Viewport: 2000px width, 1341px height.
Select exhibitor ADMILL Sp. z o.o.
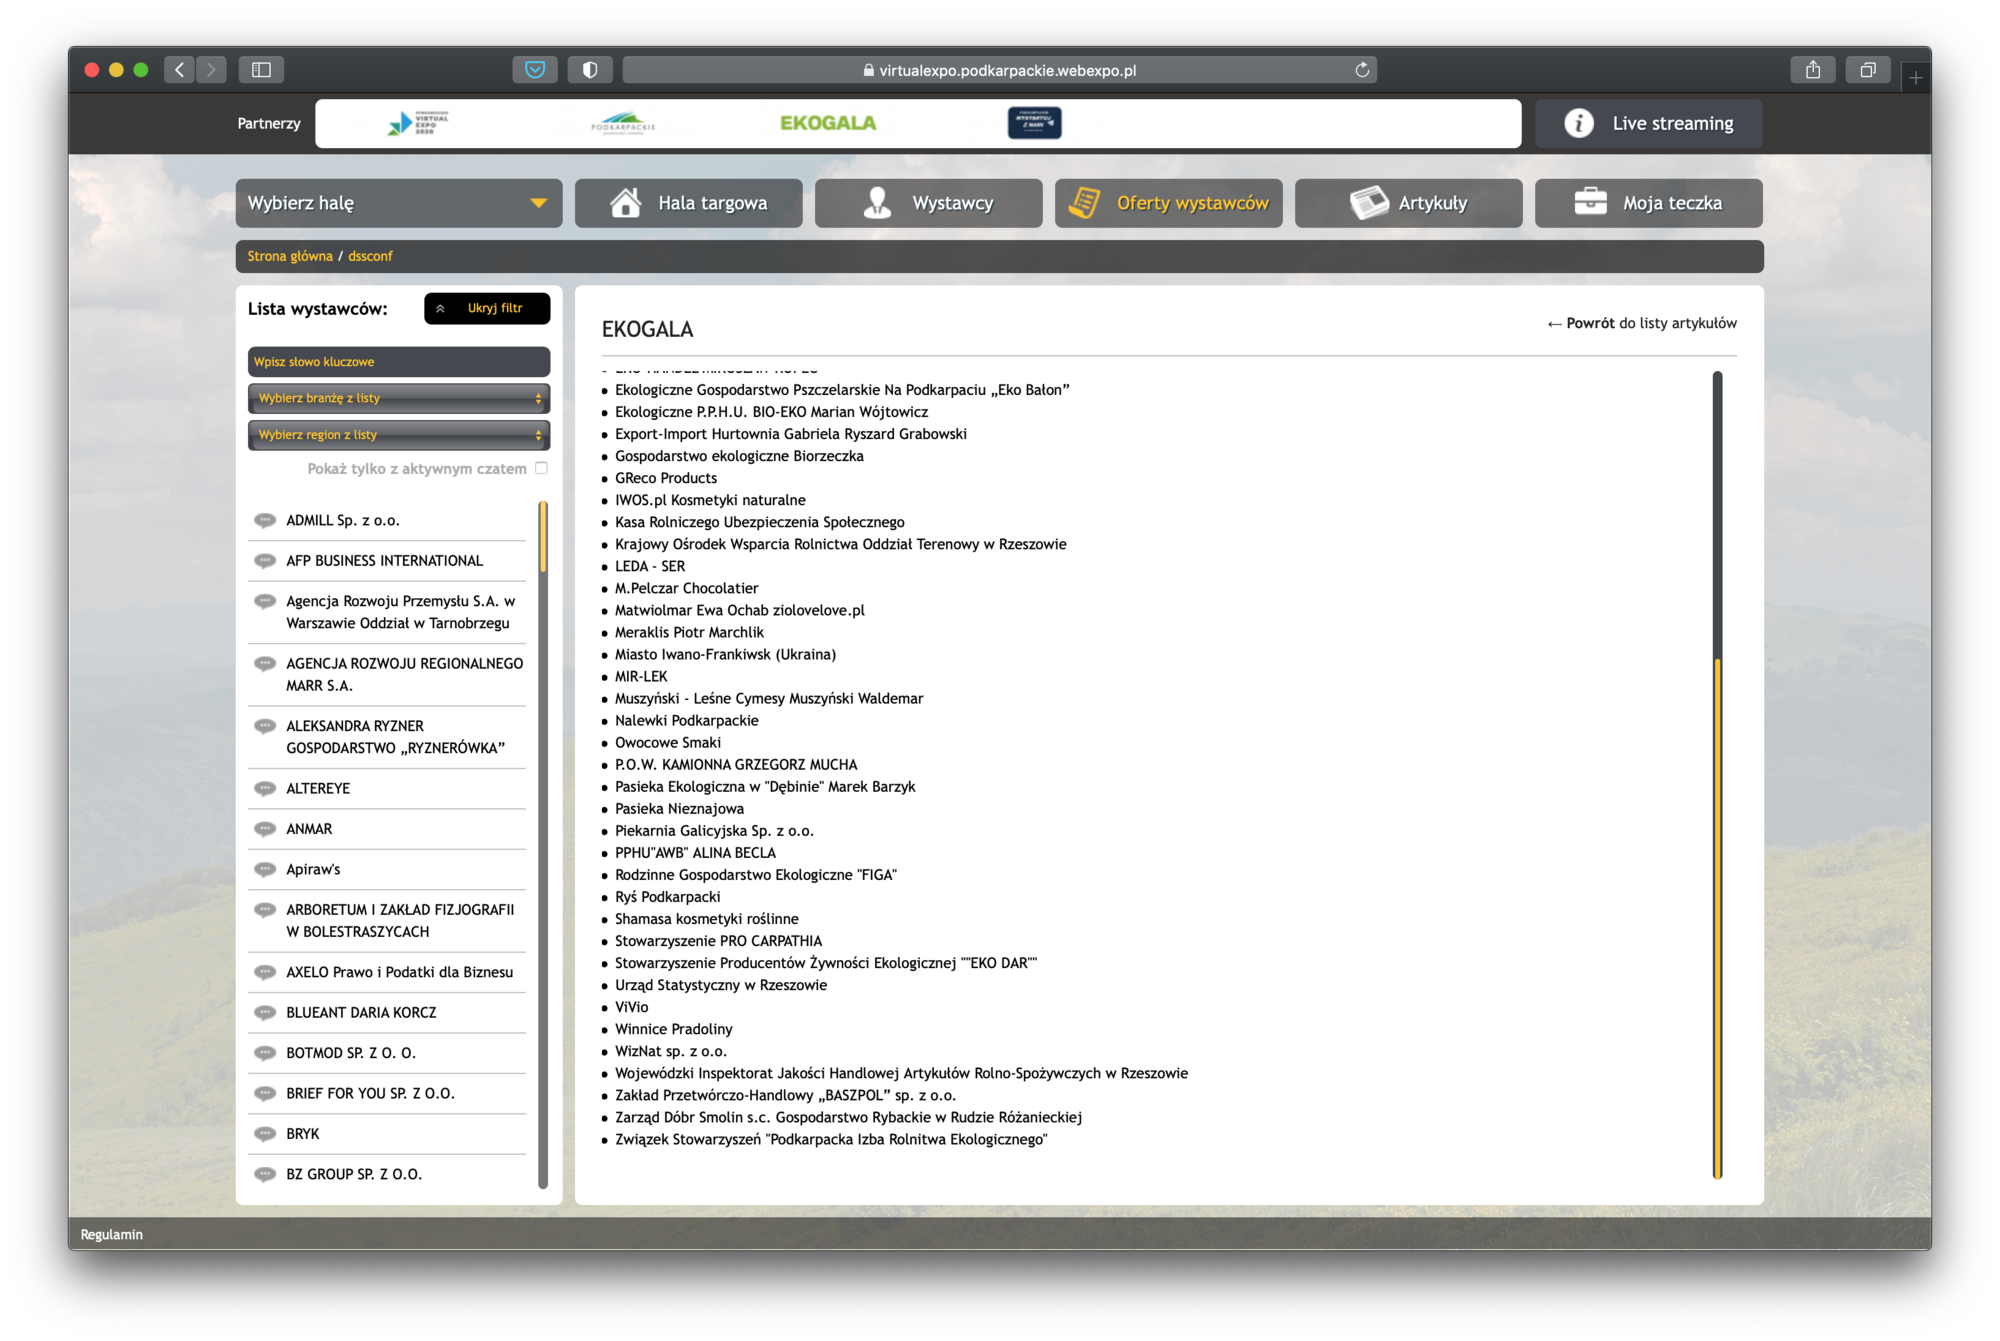coord(343,520)
